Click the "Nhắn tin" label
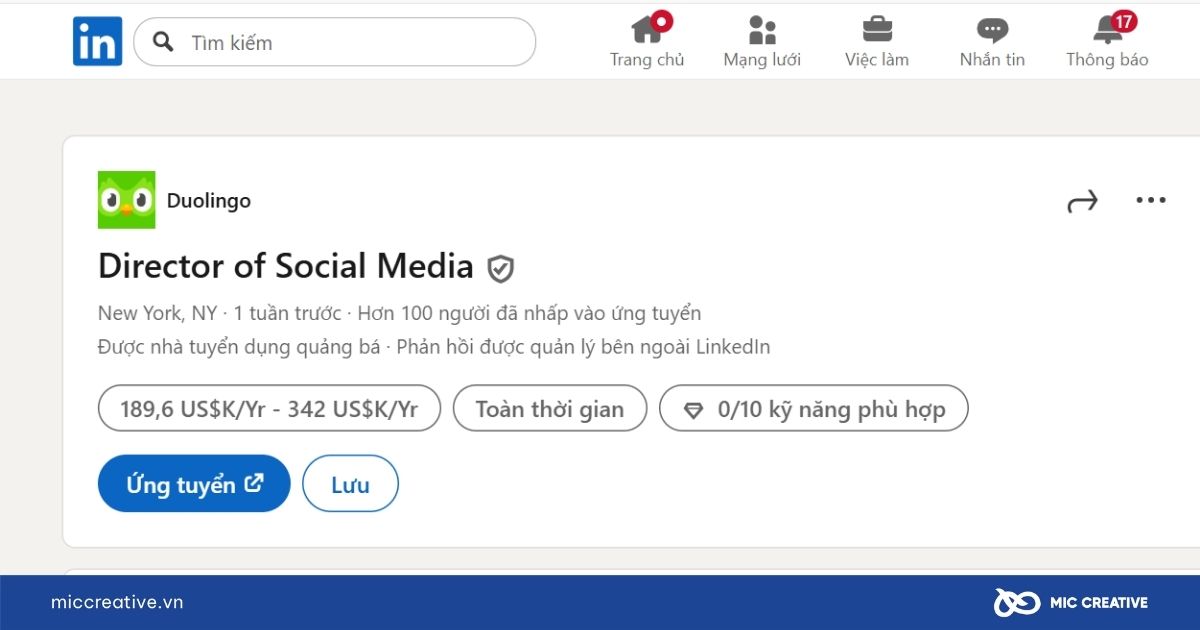1200x630 pixels. point(992,60)
